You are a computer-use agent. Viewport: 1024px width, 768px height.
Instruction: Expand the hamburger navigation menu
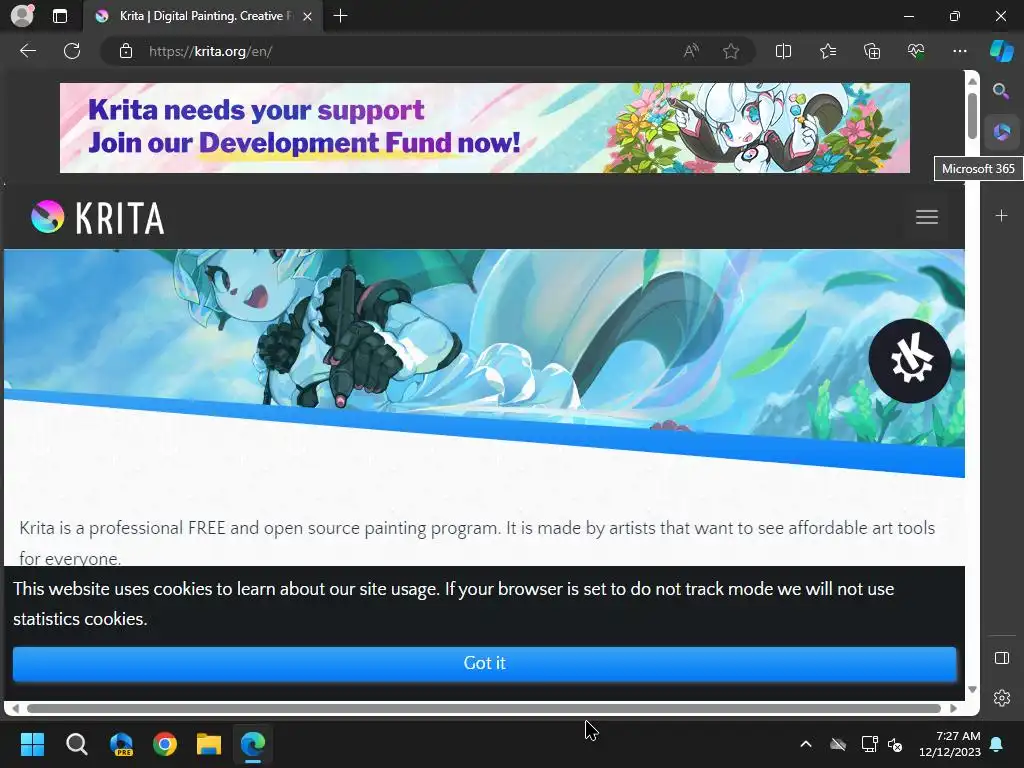927,217
